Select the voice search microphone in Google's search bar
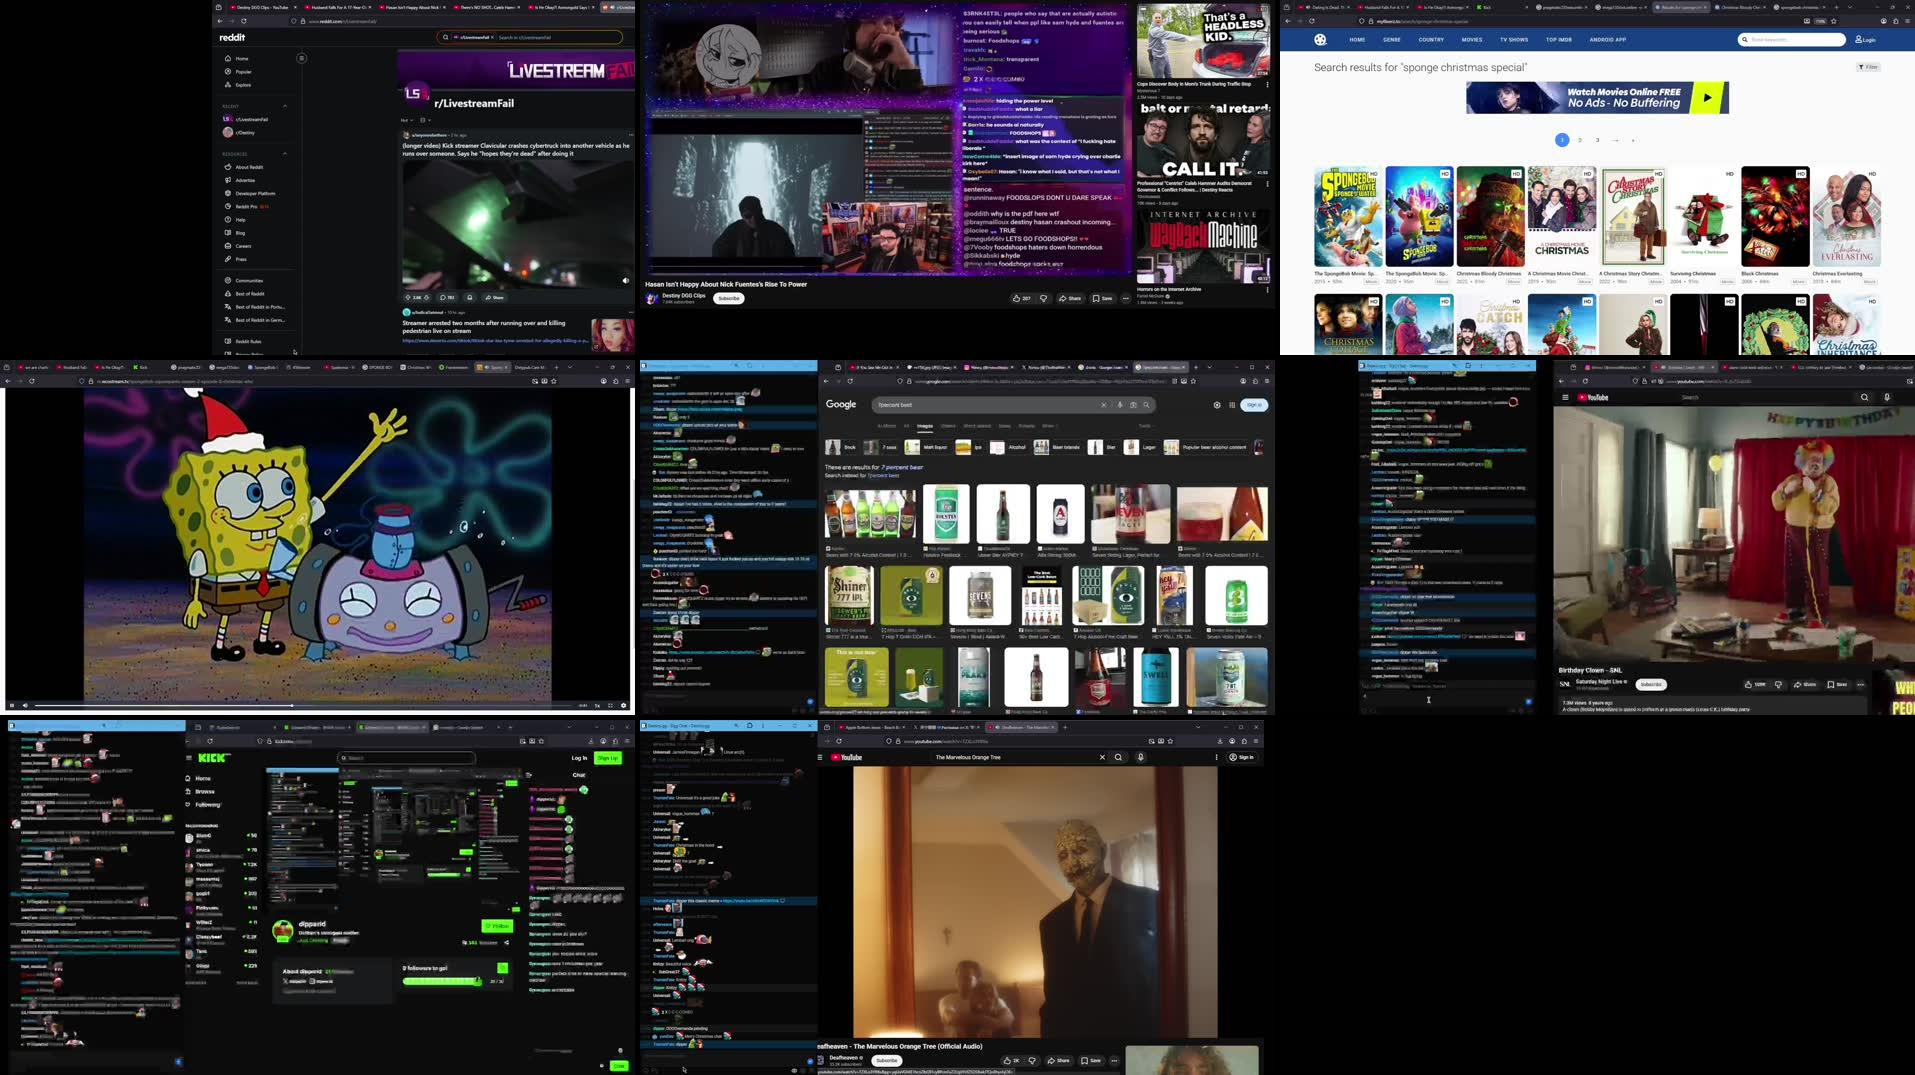This screenshot has width=1915, height=1075. (1120, 405)
